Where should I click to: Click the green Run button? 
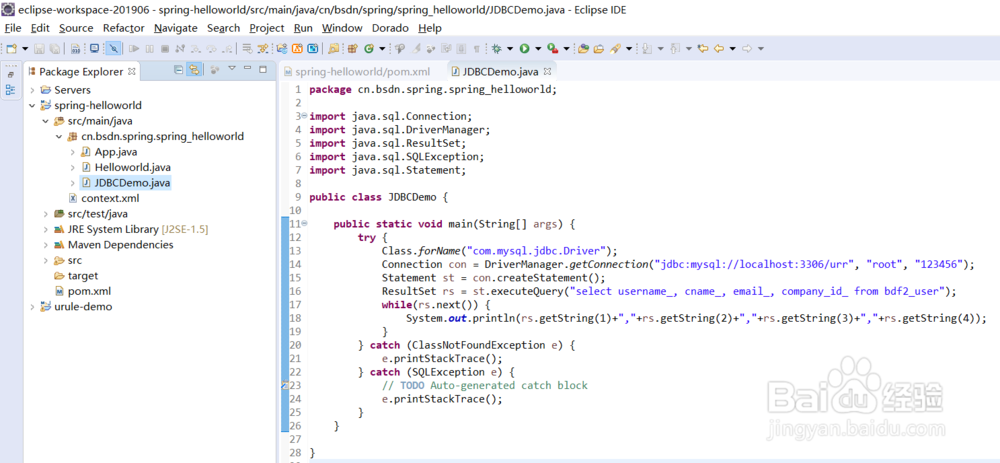524,48
